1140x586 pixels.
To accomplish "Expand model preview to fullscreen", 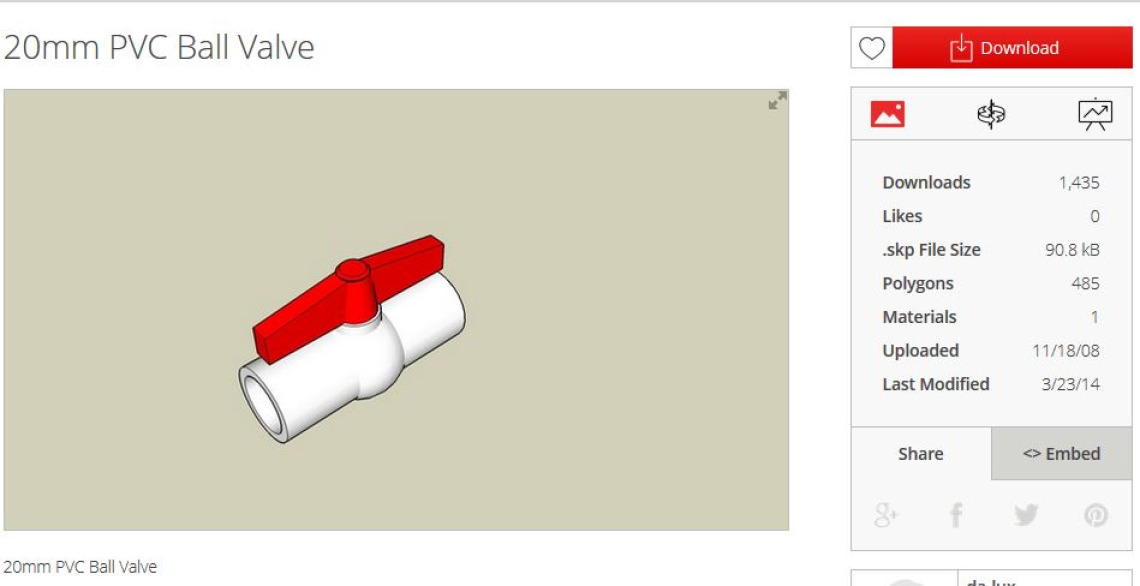I will tap(777, 101).
